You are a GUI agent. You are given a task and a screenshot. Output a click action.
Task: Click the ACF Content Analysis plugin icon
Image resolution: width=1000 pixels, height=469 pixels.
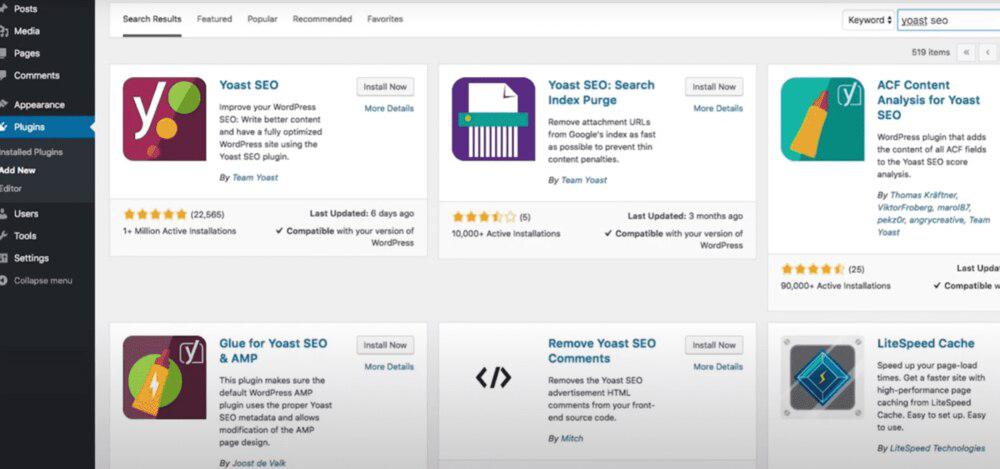[x=822, y=119]
